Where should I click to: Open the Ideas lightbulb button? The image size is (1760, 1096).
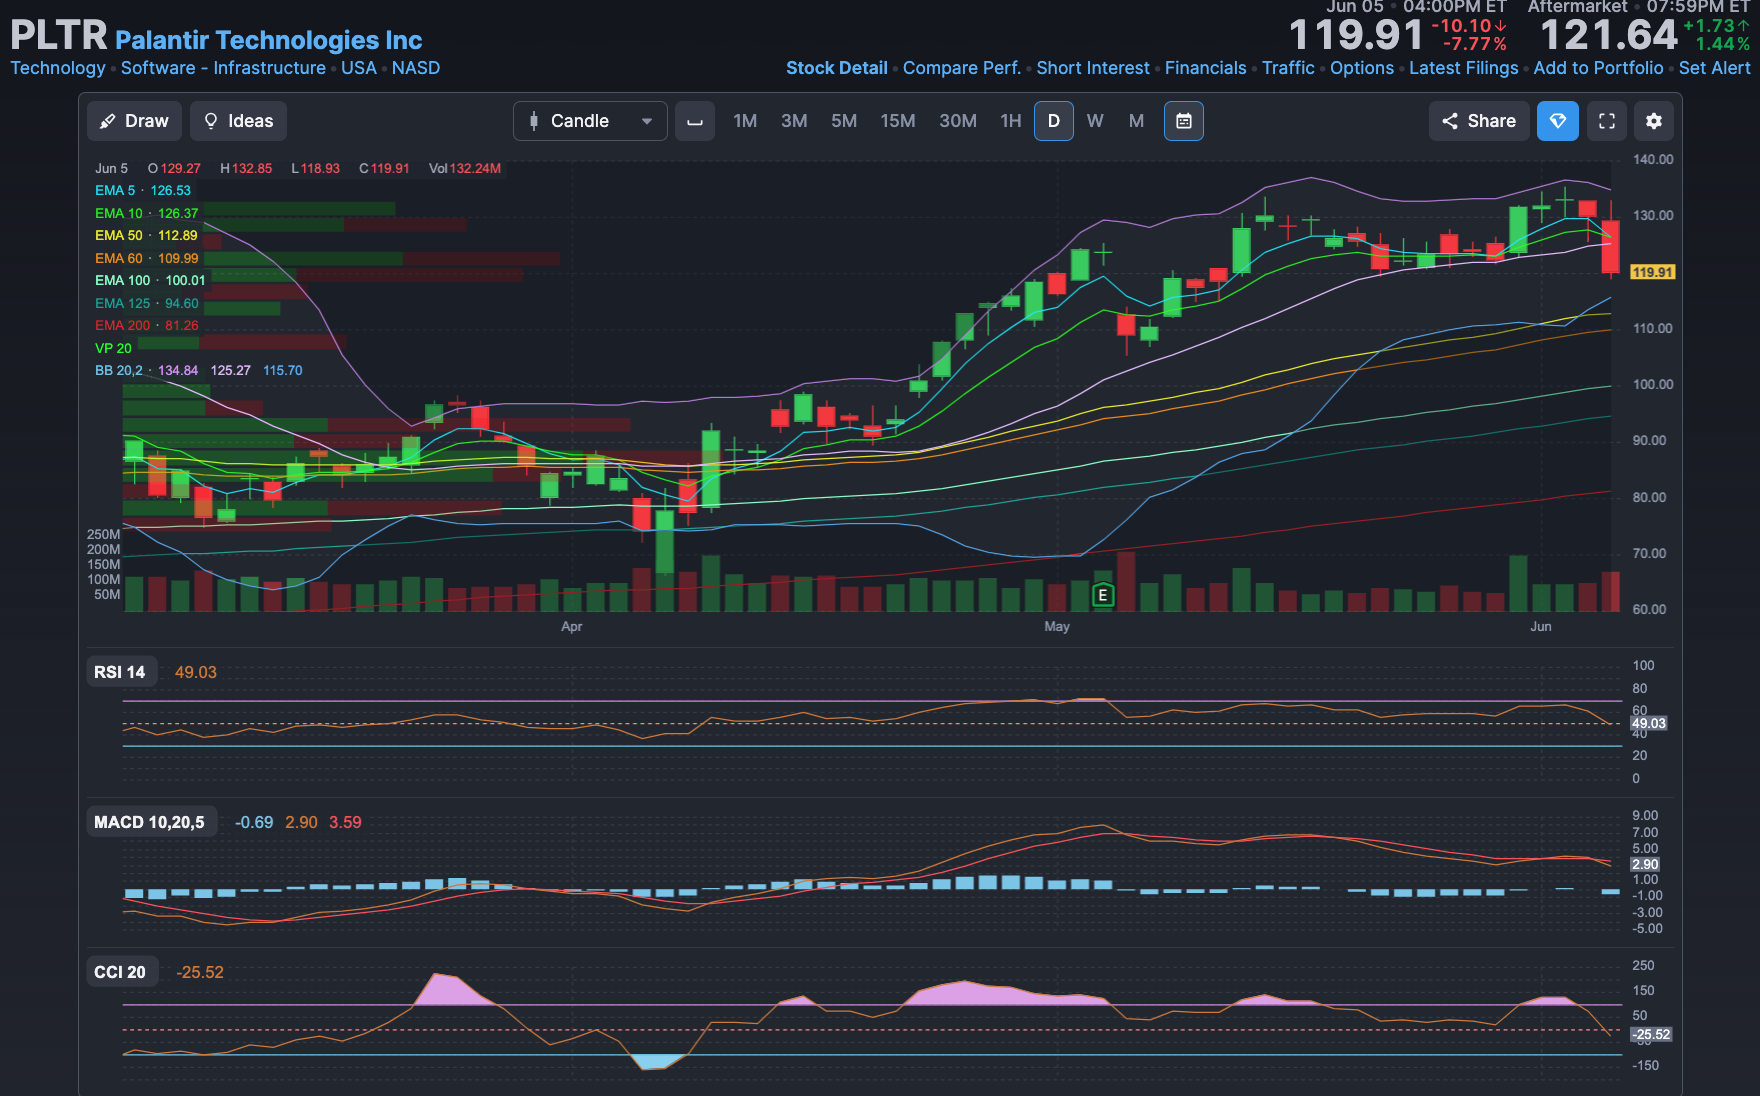tap(238, 121)
